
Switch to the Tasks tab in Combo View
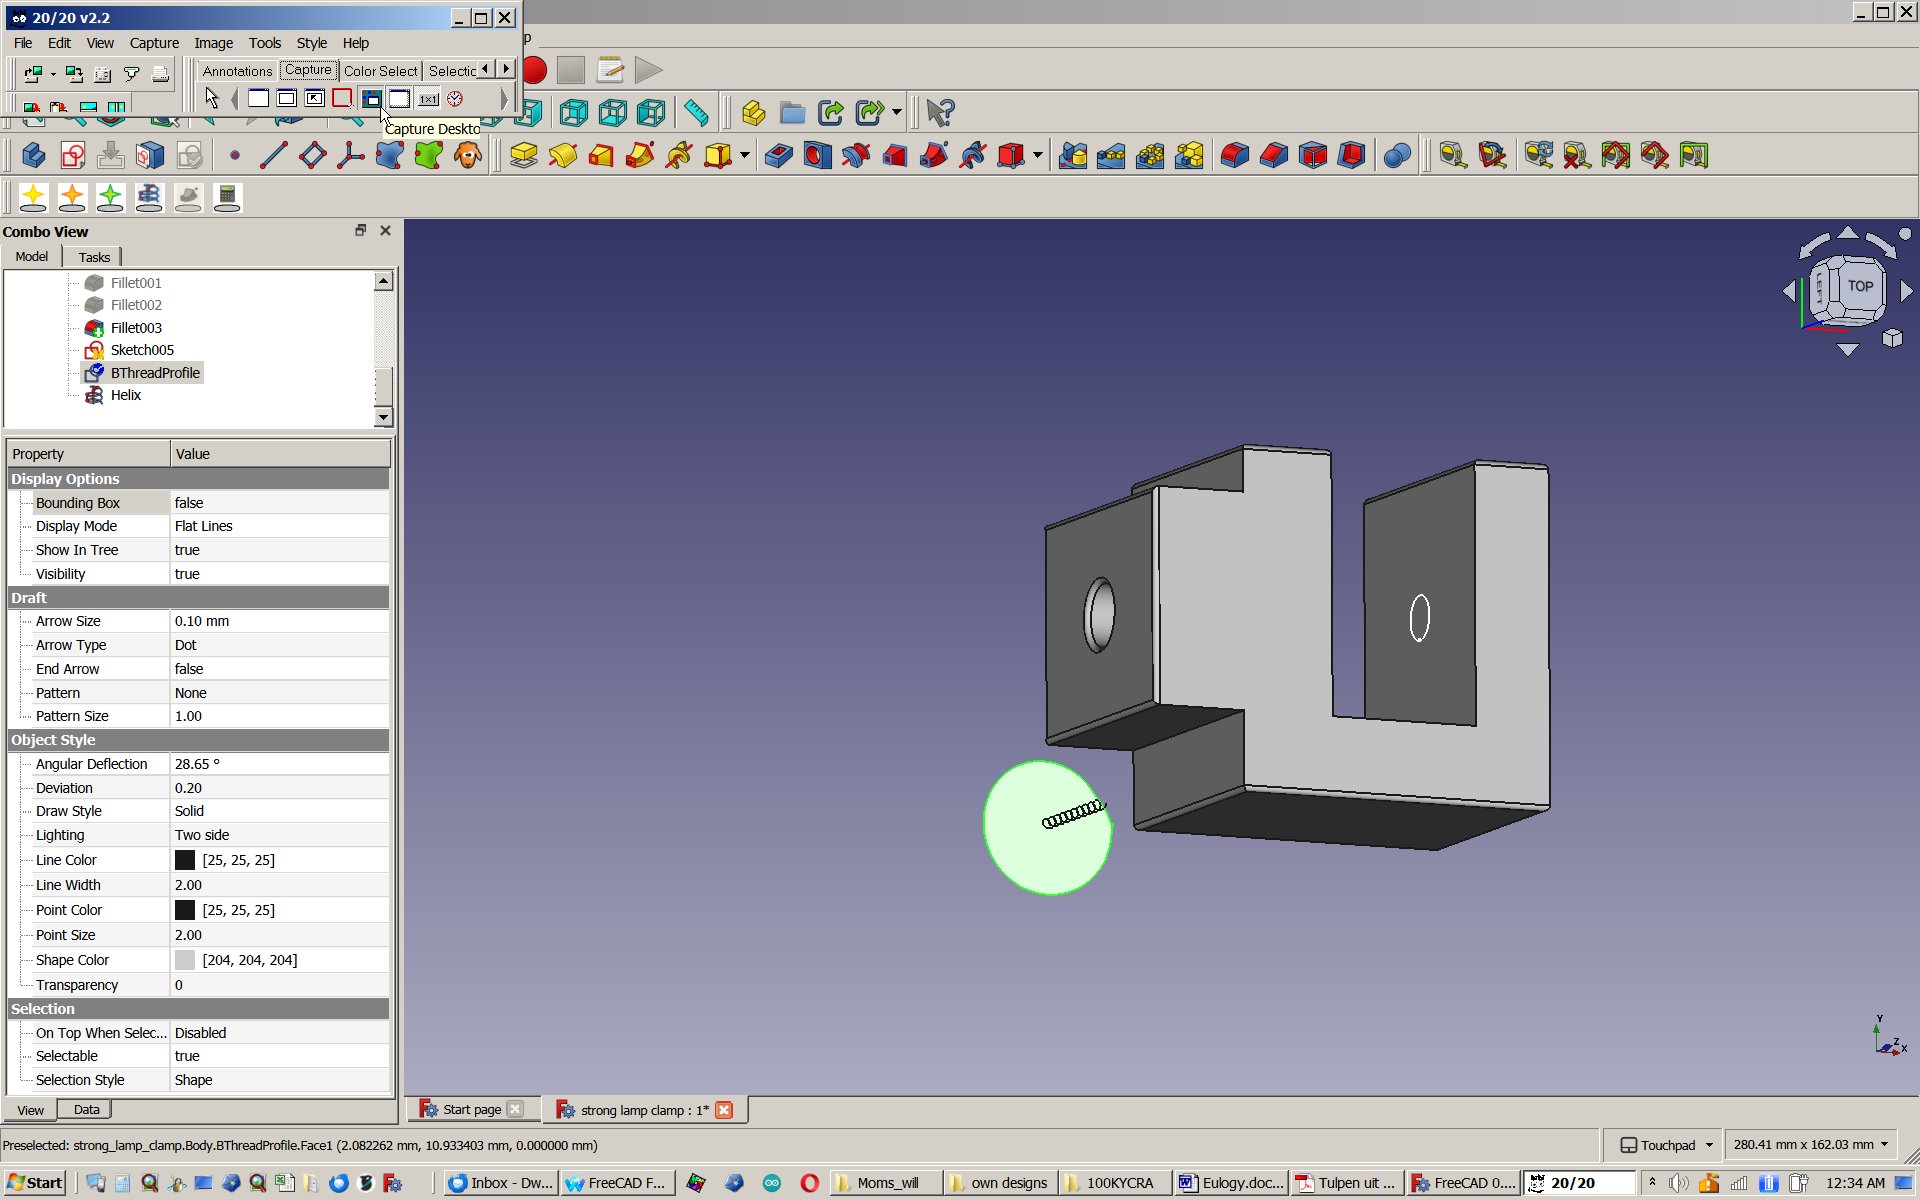93,257
